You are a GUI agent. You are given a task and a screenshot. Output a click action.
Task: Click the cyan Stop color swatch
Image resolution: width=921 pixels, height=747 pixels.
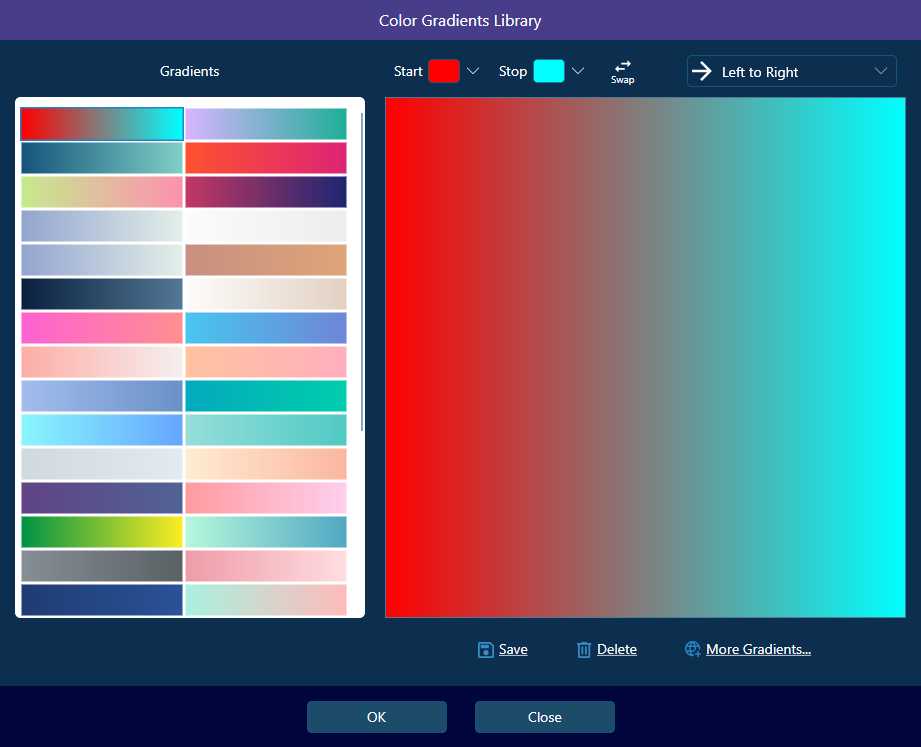549,71
